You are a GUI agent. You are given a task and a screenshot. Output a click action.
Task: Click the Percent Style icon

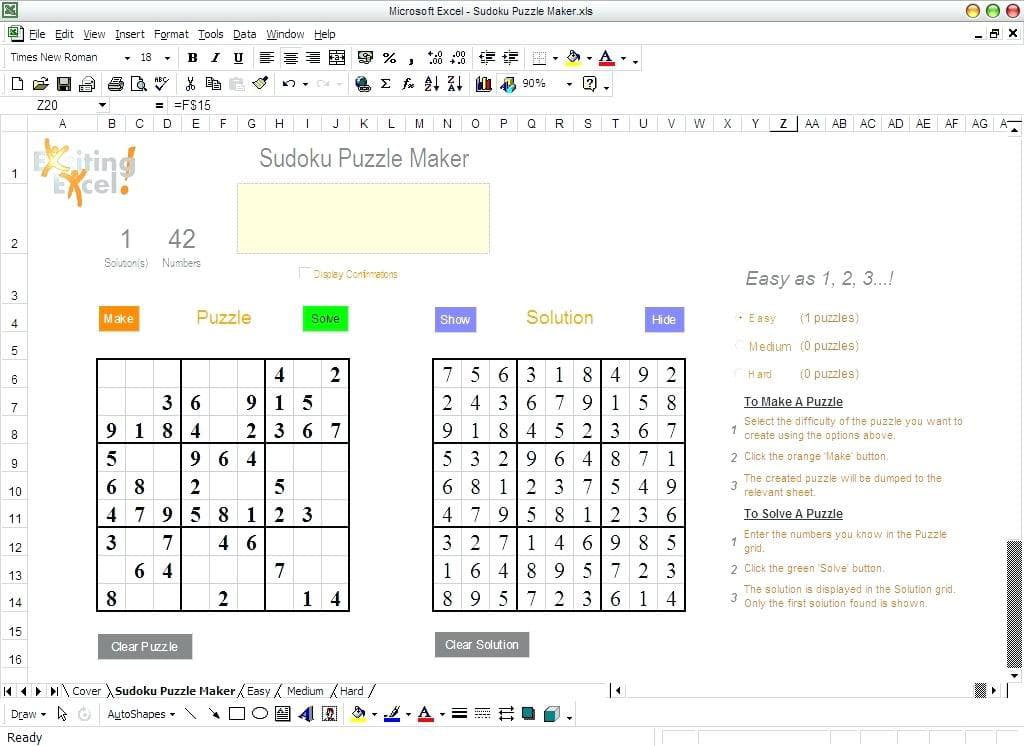coord(388,57)
